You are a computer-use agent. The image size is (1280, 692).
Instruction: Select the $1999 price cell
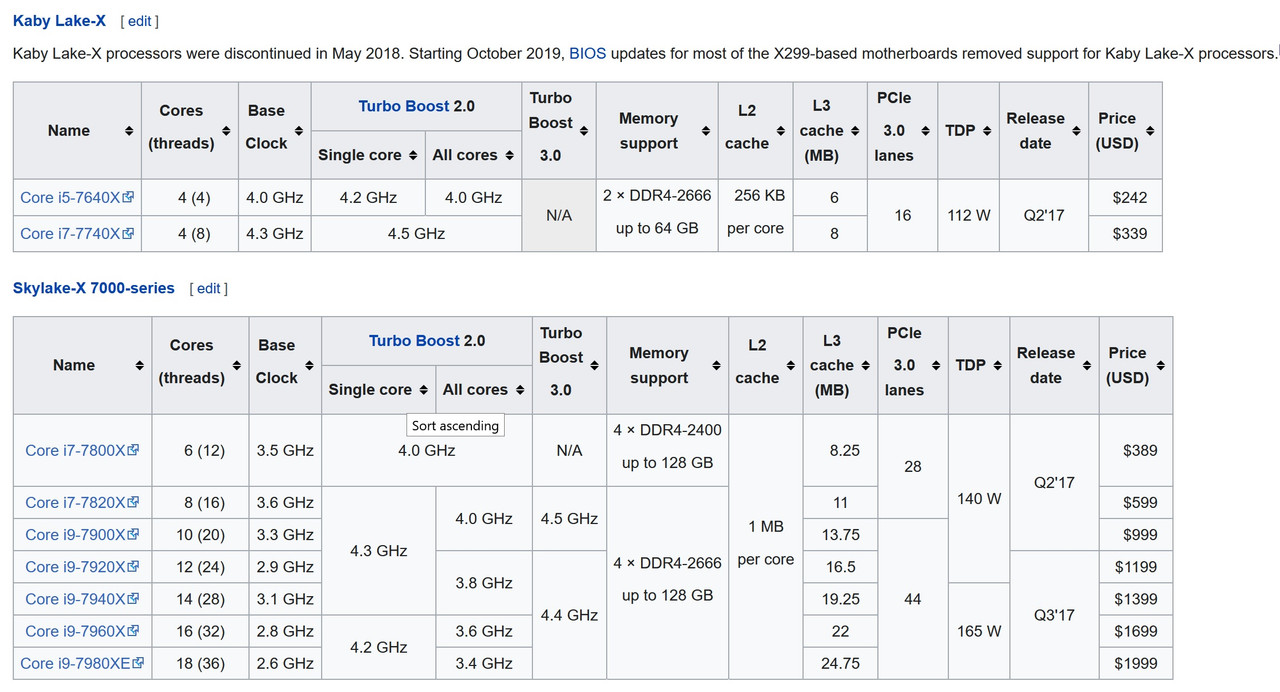1136,663
